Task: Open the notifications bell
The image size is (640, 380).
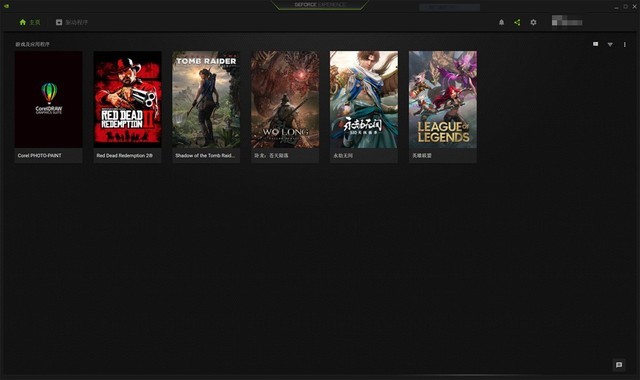Action: (x=502, y=22)
